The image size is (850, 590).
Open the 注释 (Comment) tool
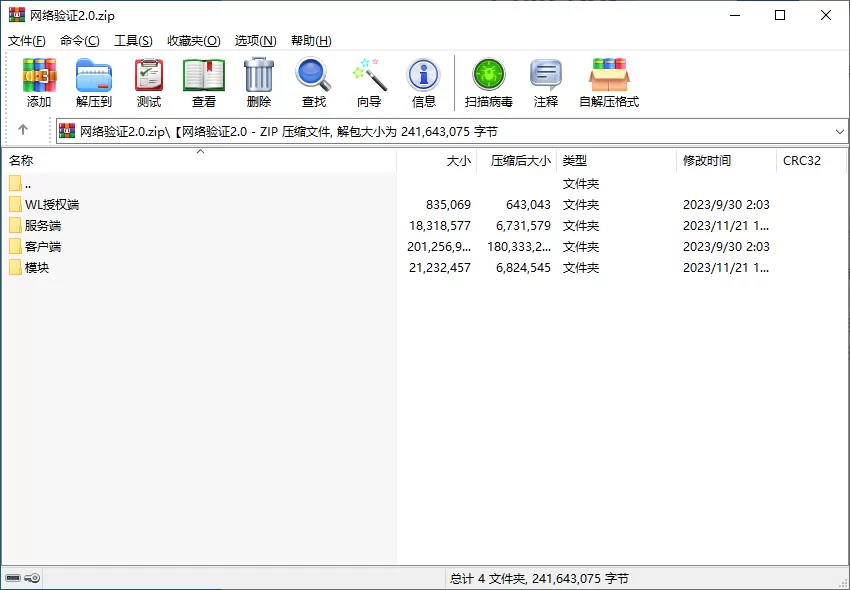pyautogui.click(x=546, y=80)
